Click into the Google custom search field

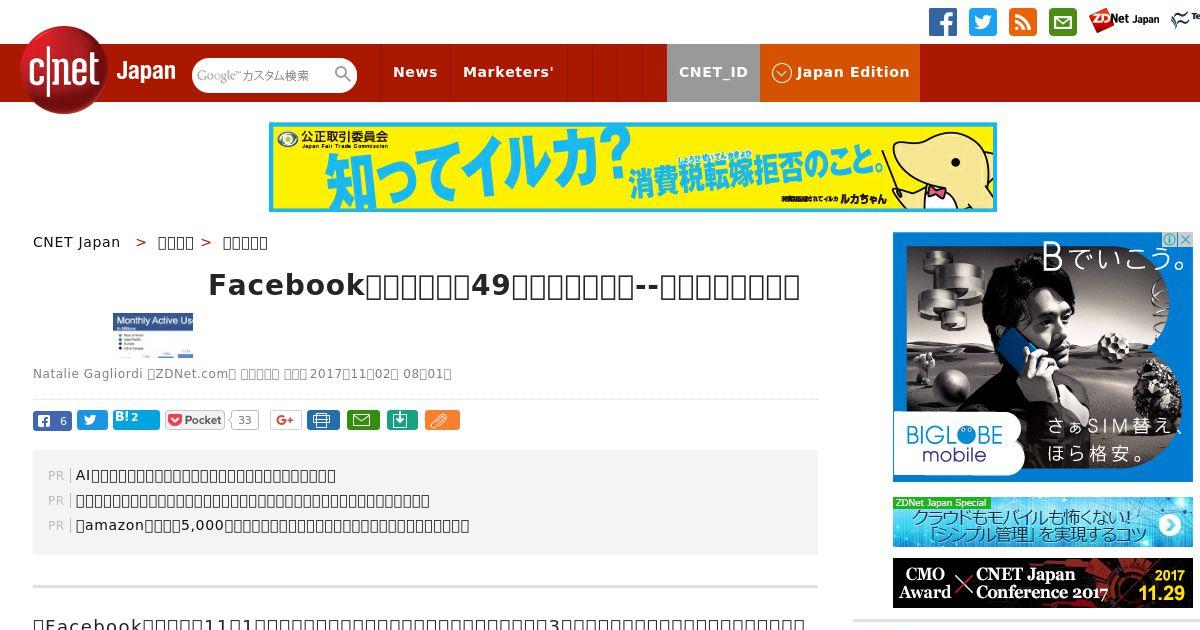coord(262,75)
